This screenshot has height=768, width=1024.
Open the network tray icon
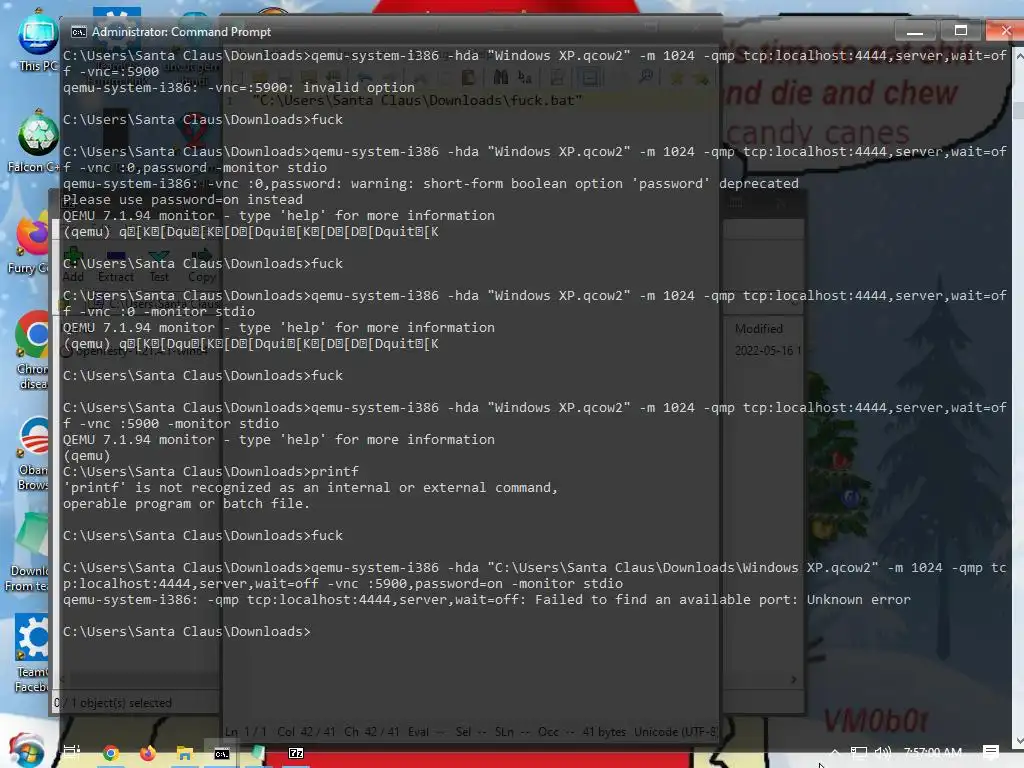[x=858, y=752]
